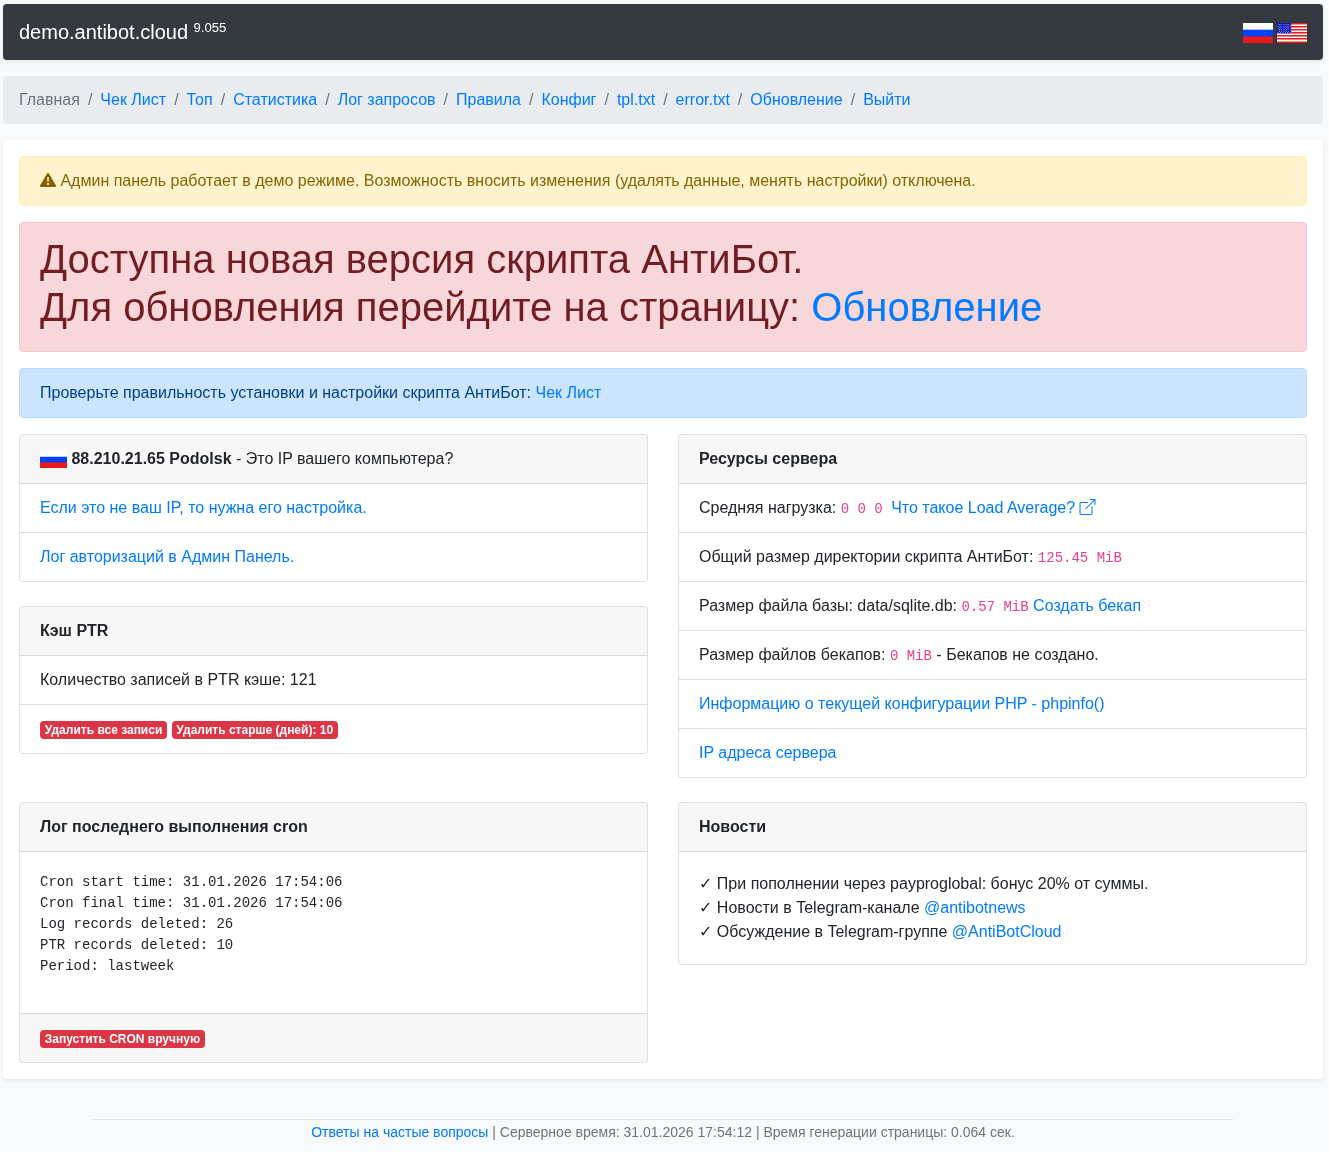
Task: Click the Выйти logout link
Action: 886,100
